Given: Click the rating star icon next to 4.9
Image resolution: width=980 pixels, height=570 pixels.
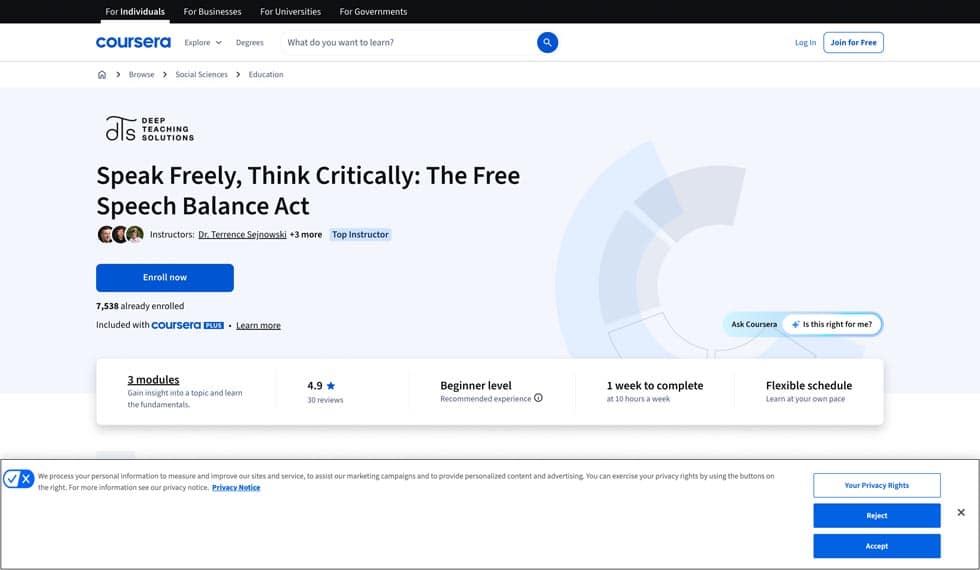Looking at the screenshot, I should 331,386.
